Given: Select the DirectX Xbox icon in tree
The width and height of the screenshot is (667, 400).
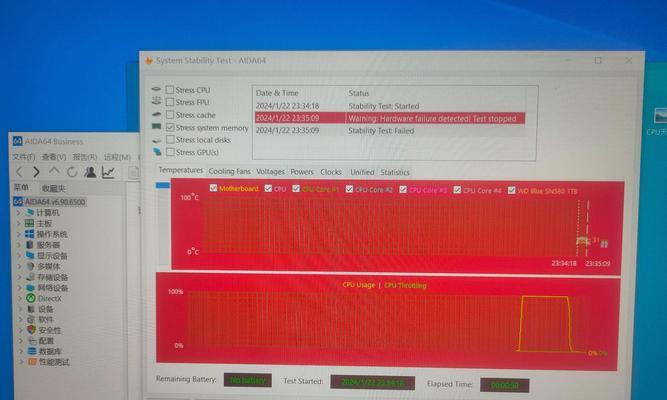Looking at the screenshot, I should [31, 298].
